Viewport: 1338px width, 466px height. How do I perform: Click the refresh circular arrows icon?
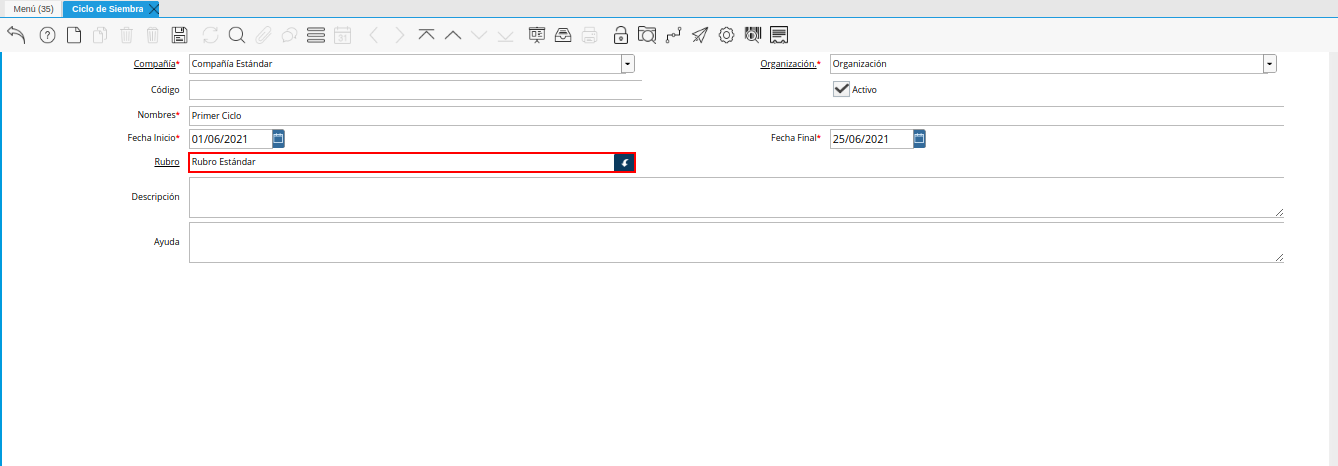pos(210,35)
